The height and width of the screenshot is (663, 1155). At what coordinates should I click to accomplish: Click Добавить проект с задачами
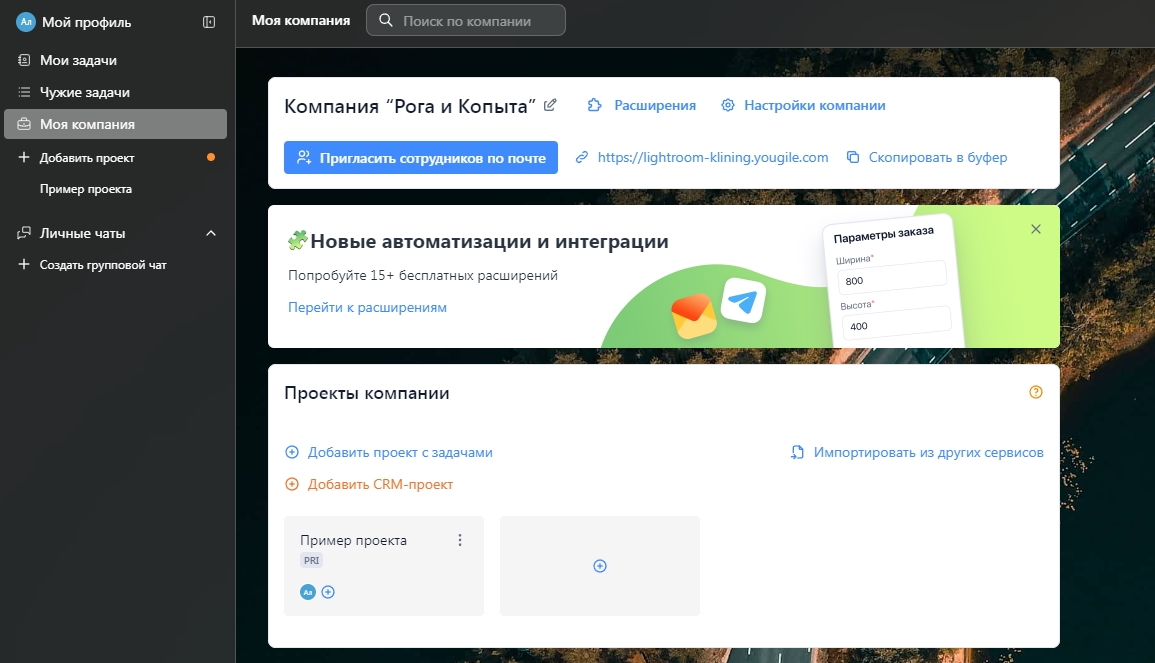coord(400,452)
